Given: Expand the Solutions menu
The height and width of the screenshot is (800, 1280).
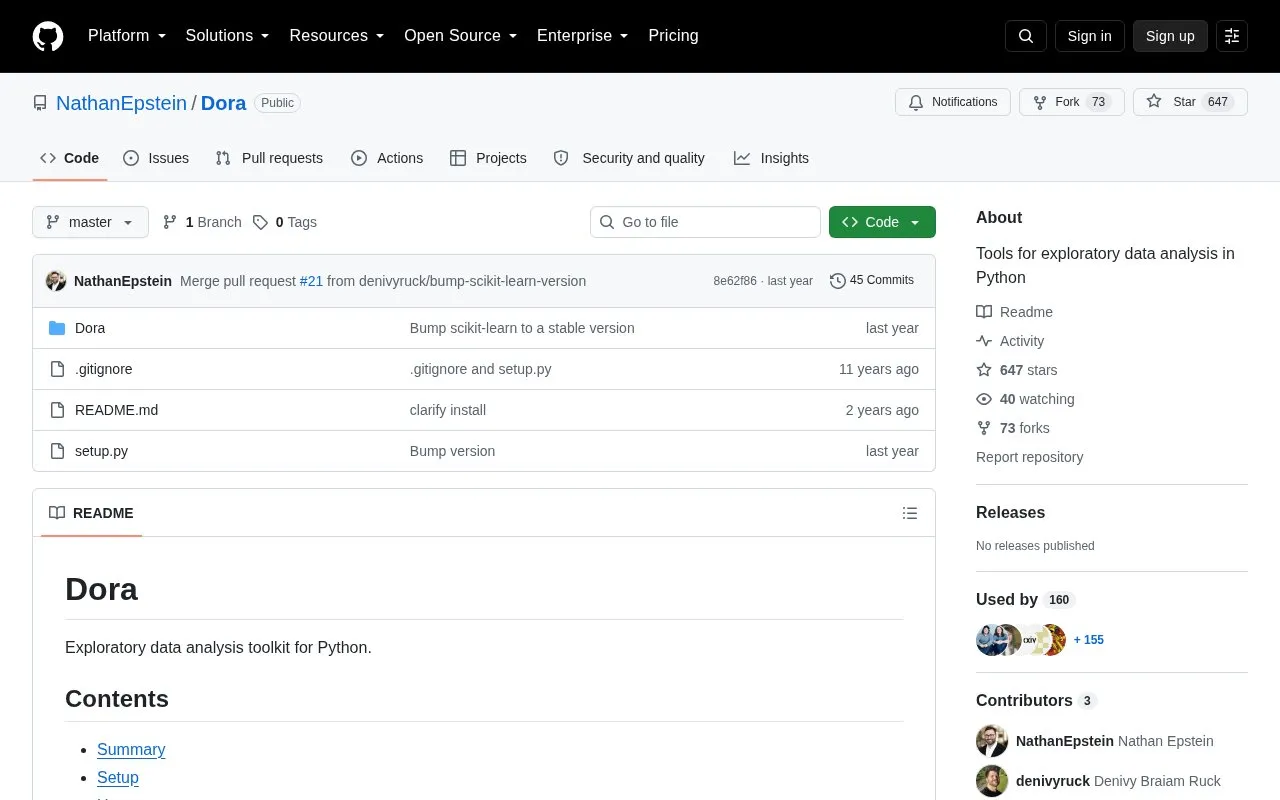Looking at the screenshot, I should [x=227, y=36].
